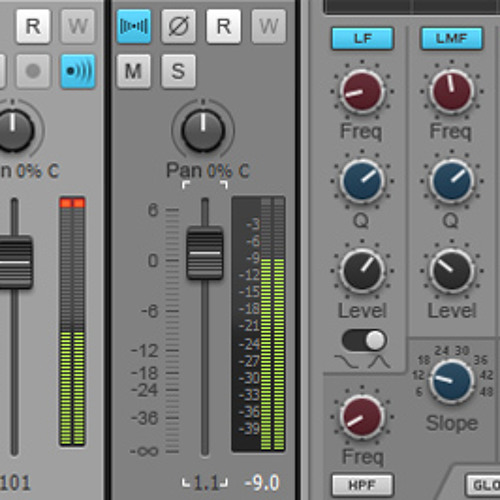This screenshot has height=500, width=500.
Task: Reset the left channel red clip indicators
Action: (72, 203)
